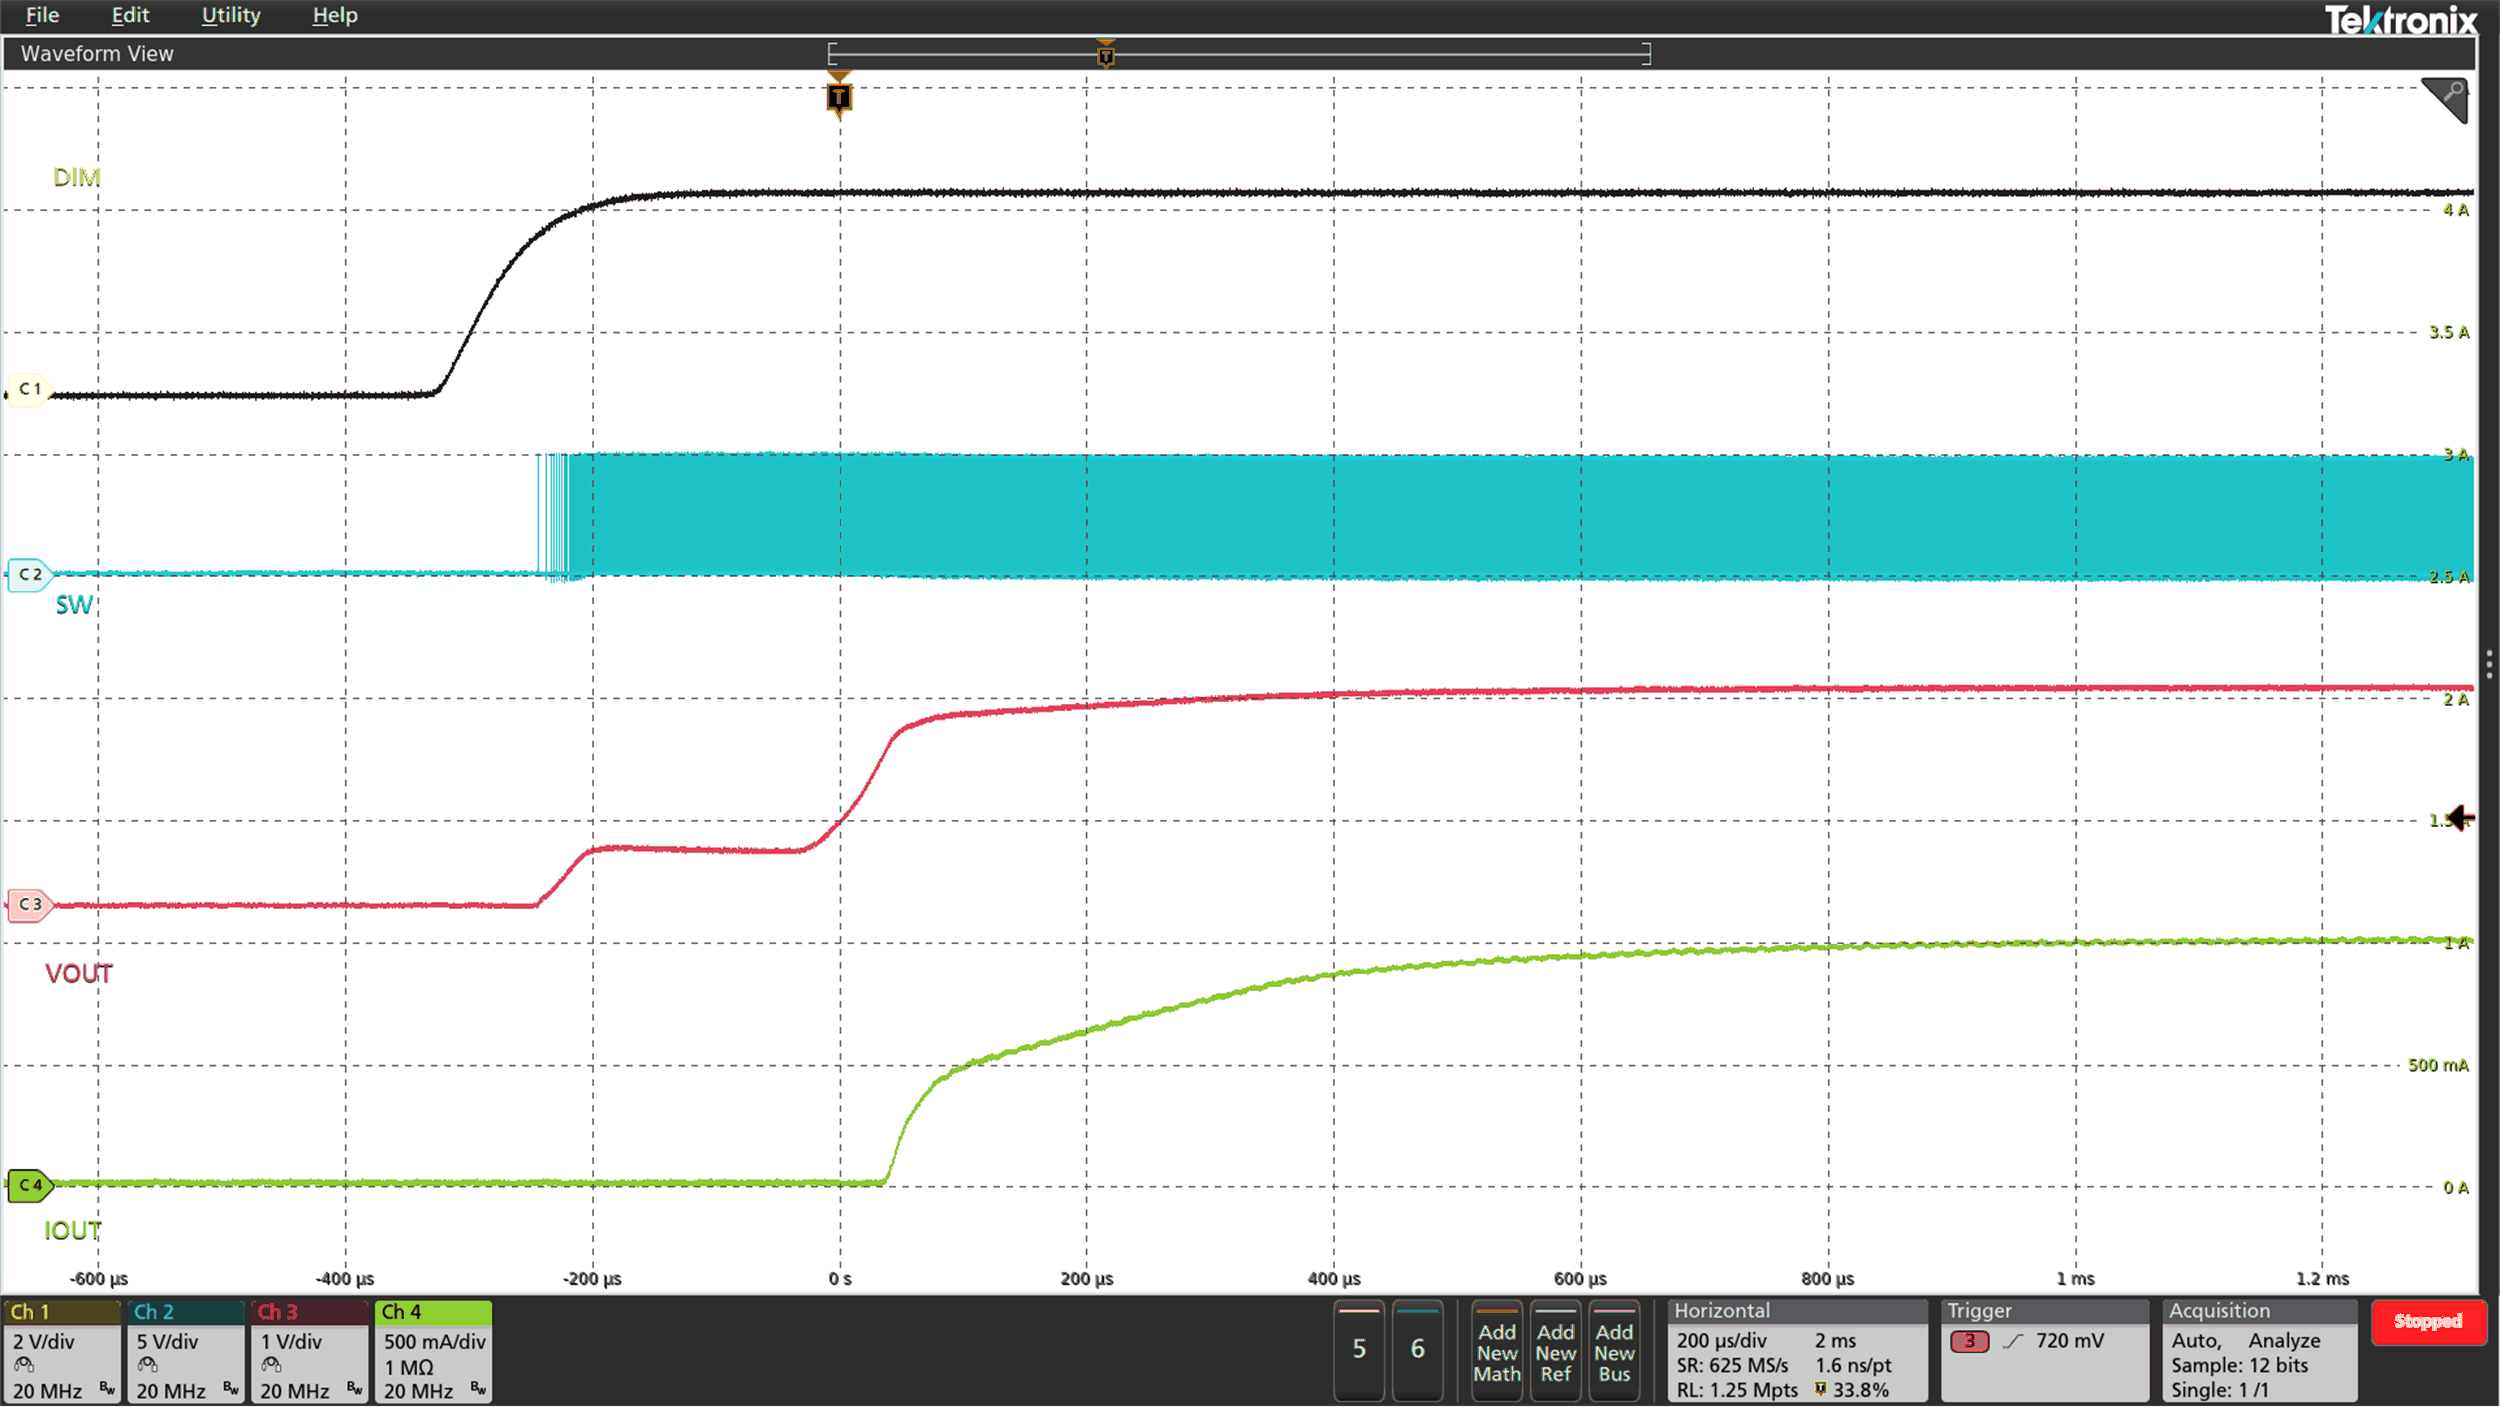2501x1407 pixels.
Task: Click the orange trigger position marker
Action: point(838,97)
